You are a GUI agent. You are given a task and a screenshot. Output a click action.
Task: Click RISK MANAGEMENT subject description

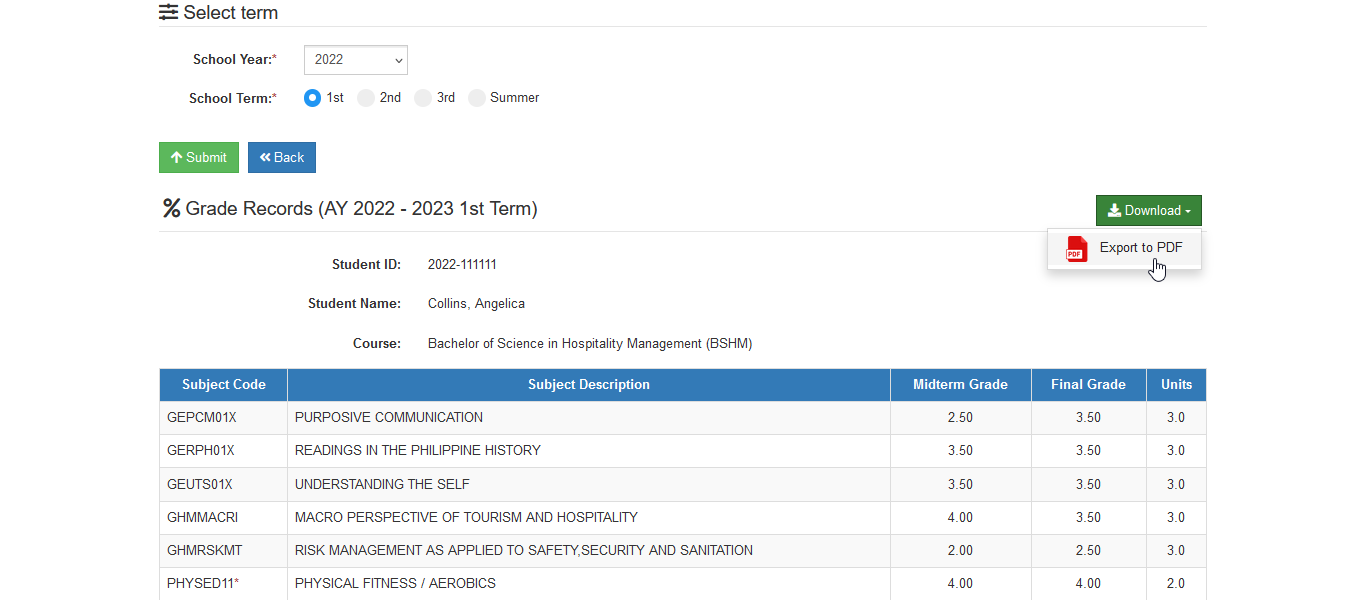[524, 551]
